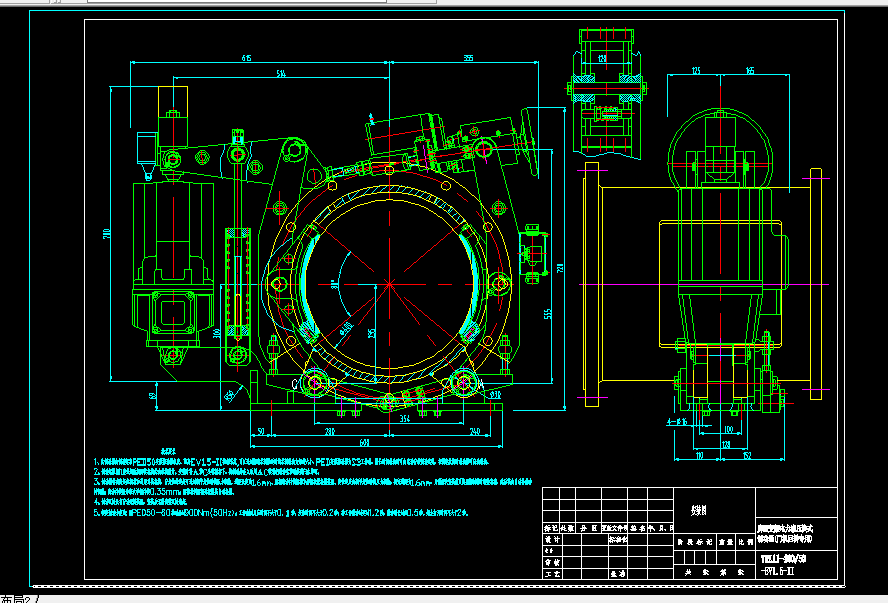
Task: Select the 4-φ16 hole annotation
Action: [x=677, y=421]
